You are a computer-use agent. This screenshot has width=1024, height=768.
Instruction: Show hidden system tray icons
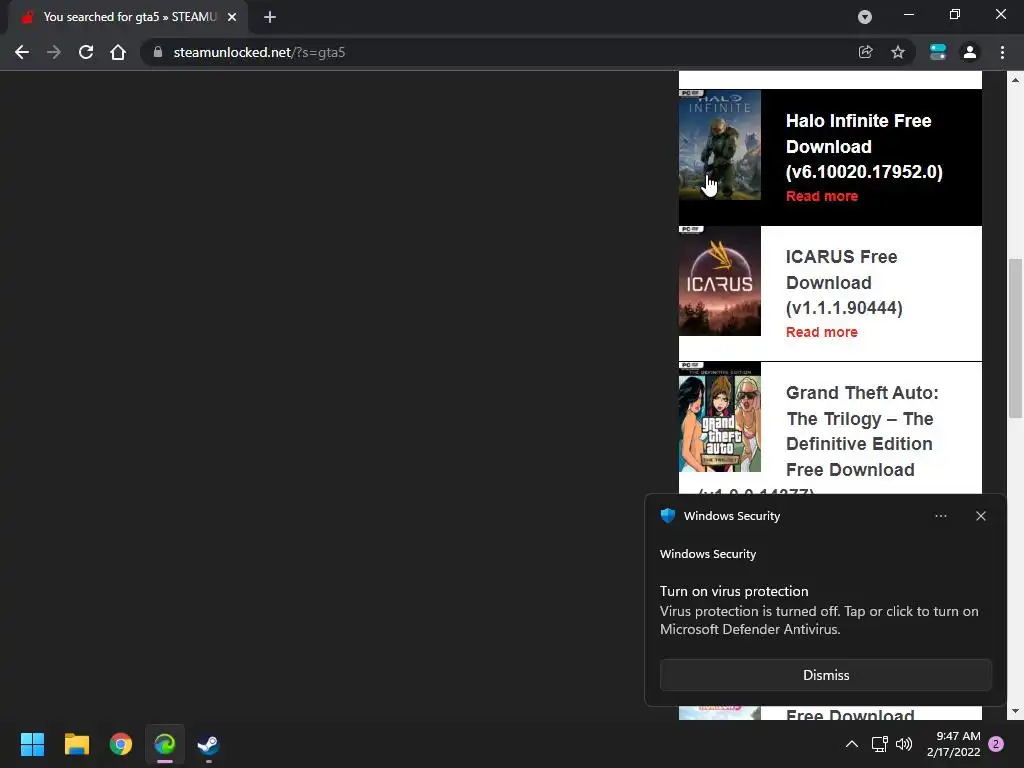coord(852,744)
